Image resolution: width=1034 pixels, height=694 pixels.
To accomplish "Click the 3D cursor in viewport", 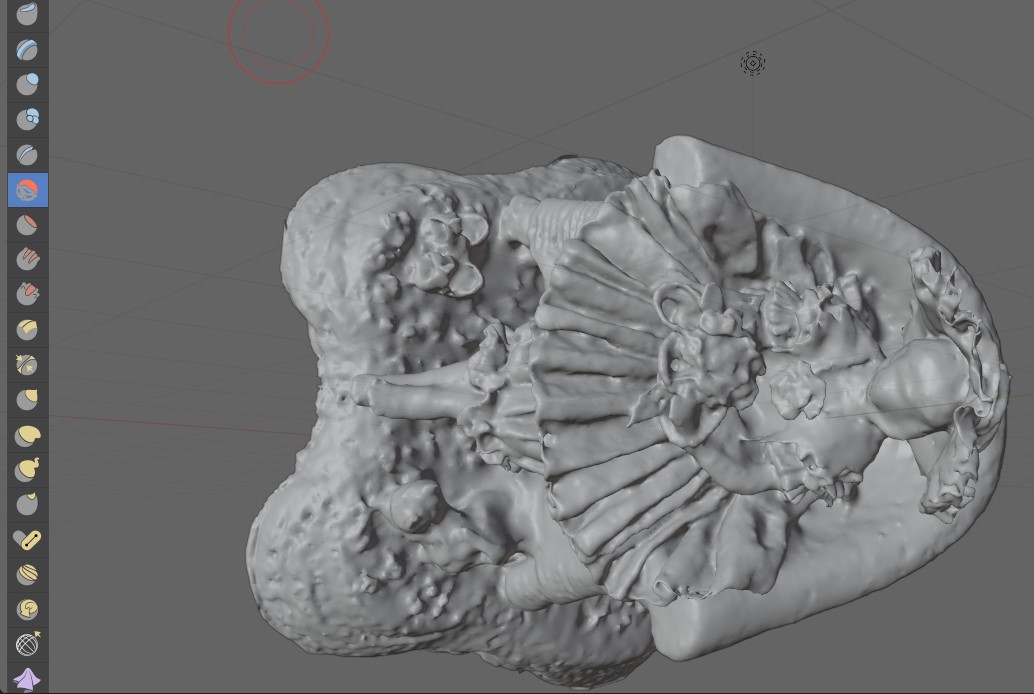I will [753, 64].
